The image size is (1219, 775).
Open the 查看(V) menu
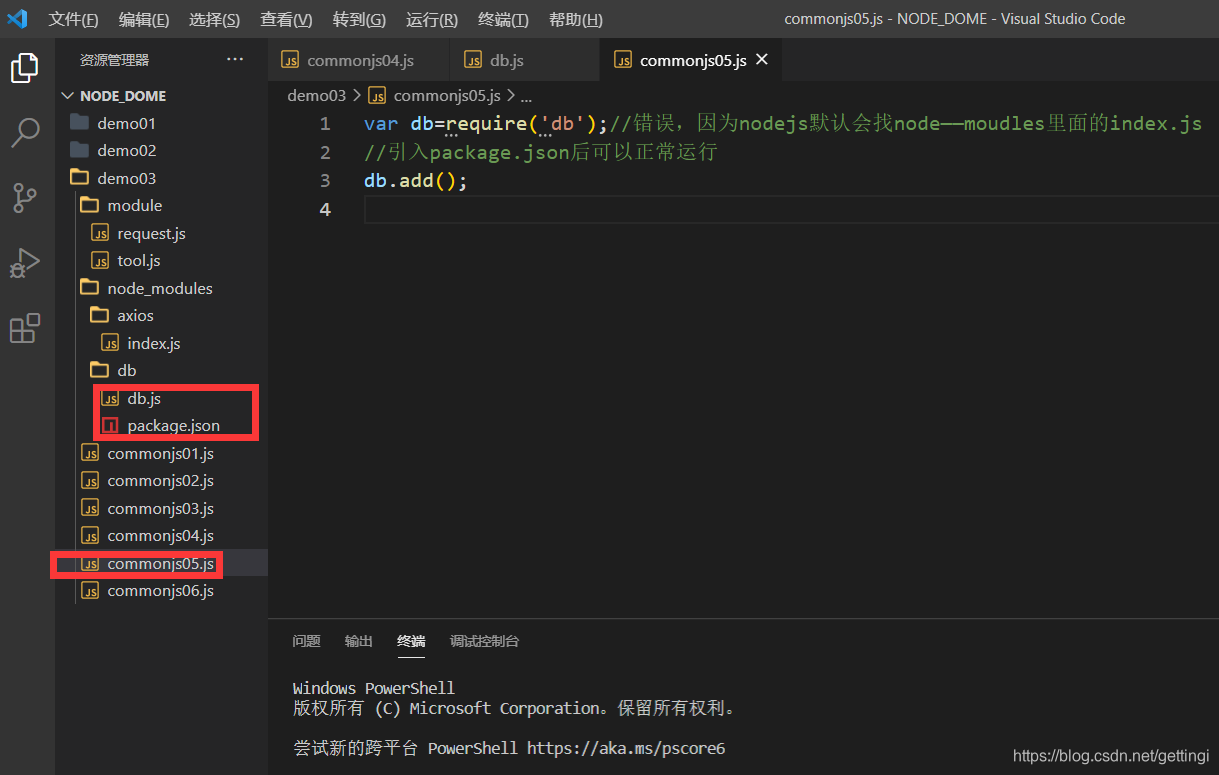[x=286, y=19]
